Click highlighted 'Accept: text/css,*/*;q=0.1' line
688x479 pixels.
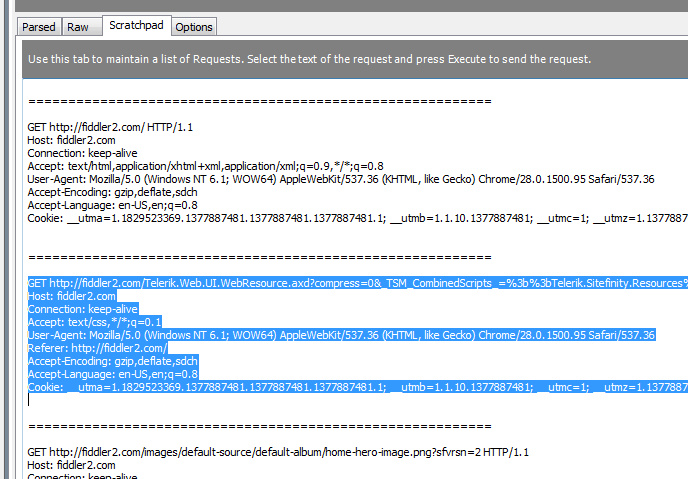[x=95, y=322]
